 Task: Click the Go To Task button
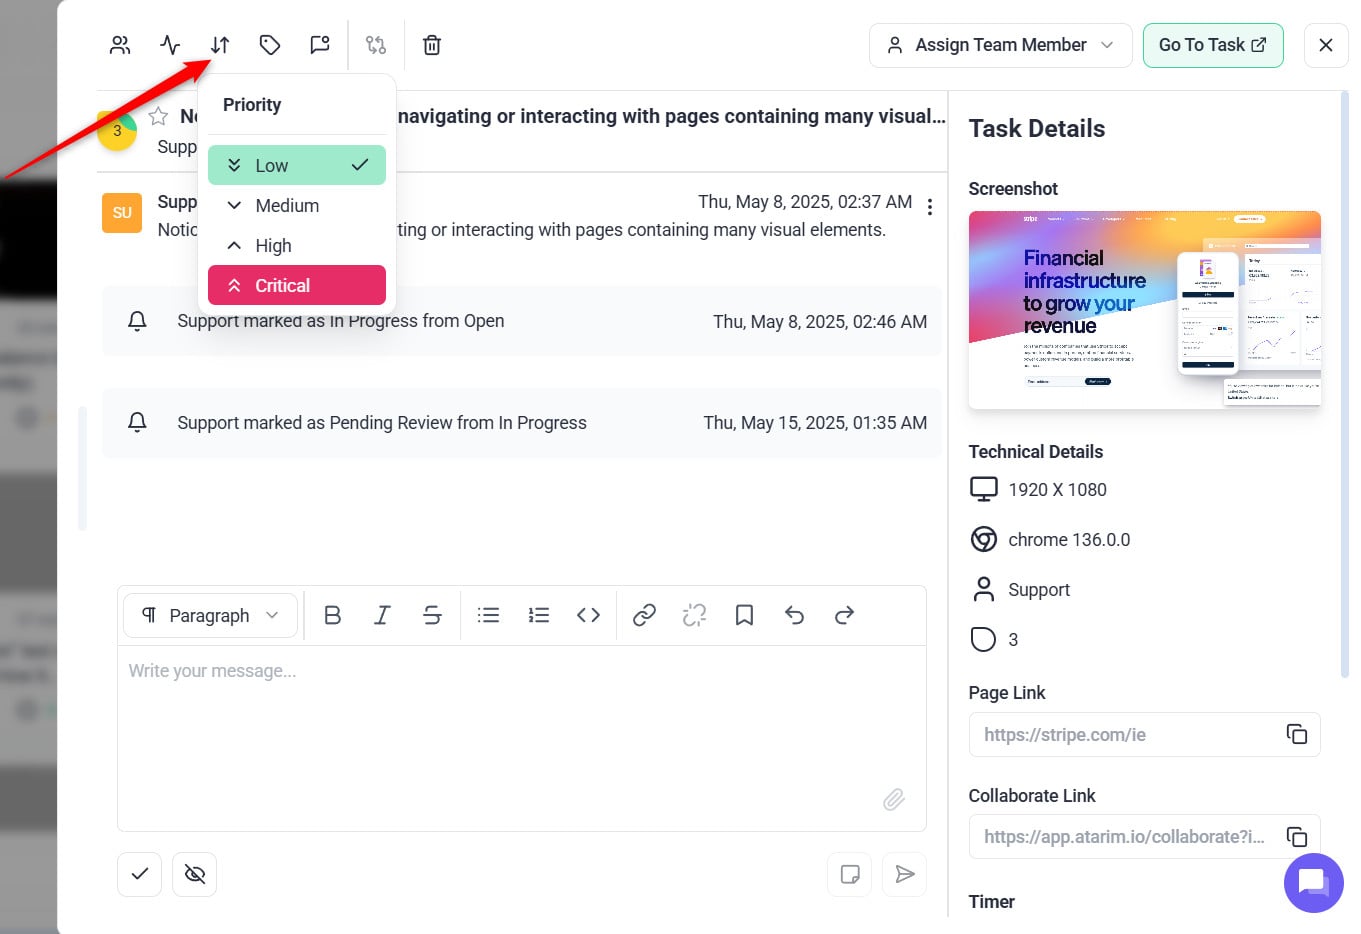coord(1212,45)
